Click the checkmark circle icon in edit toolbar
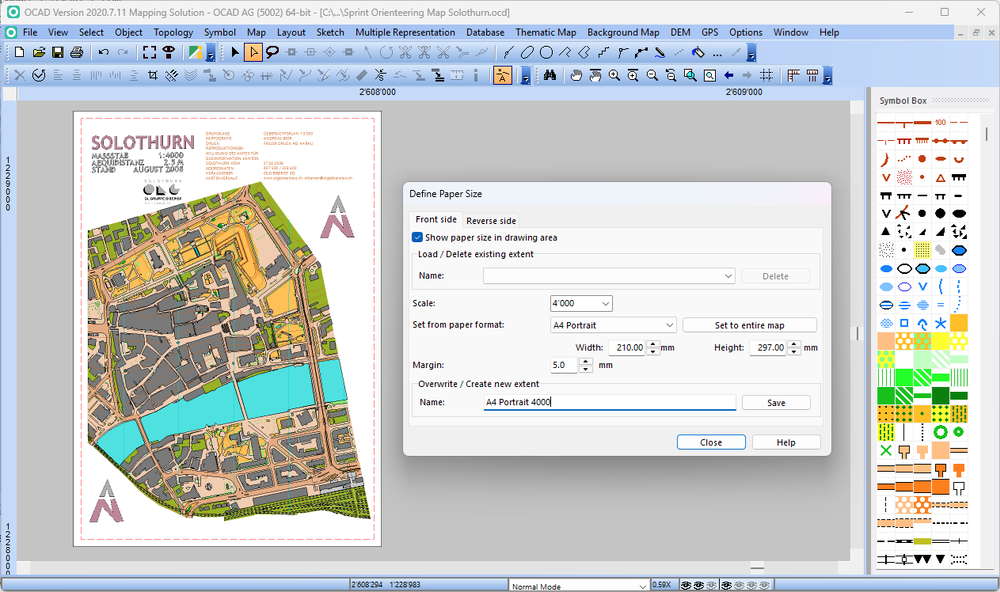This screenshot has width=1000, height=592. pos(39,75)
